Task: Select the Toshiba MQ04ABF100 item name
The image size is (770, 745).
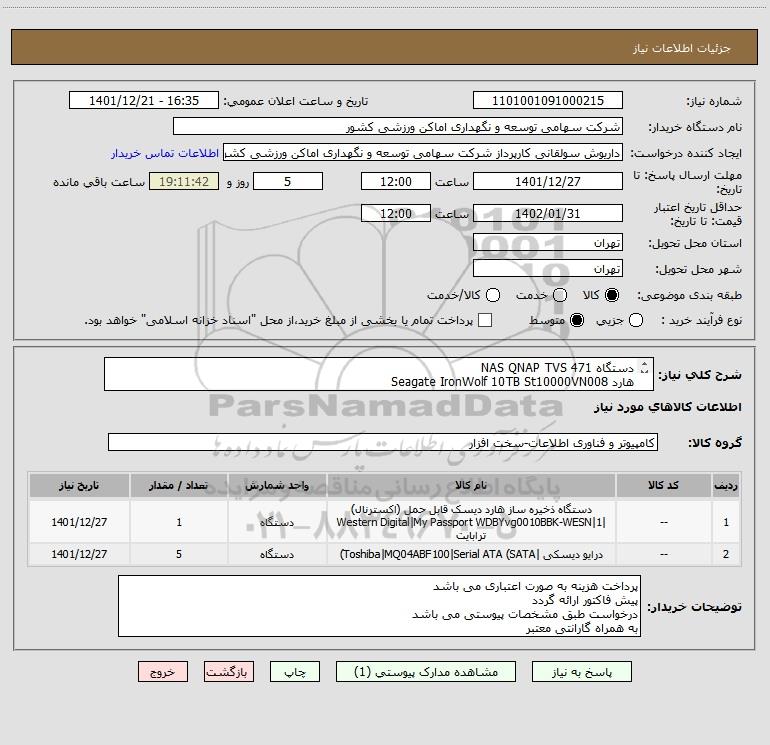Action: pyautogui.click(x=471, y=554)
